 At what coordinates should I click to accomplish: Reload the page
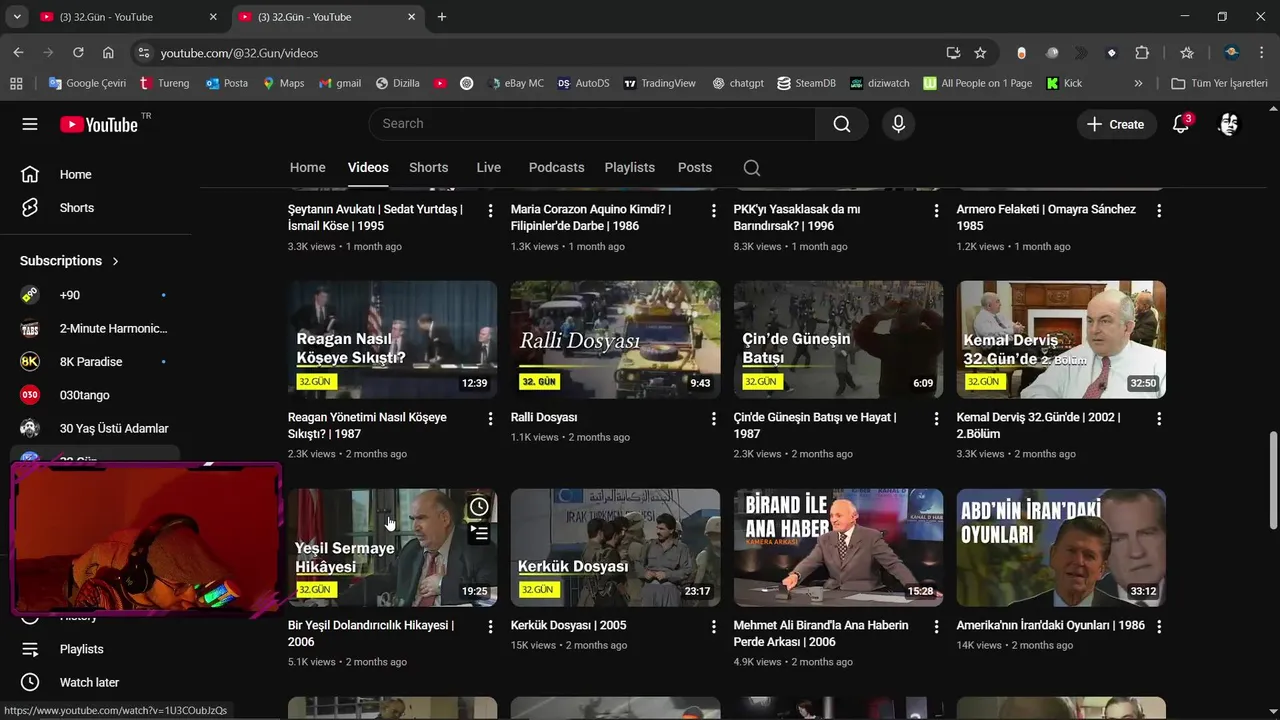(x=78, y=53)
